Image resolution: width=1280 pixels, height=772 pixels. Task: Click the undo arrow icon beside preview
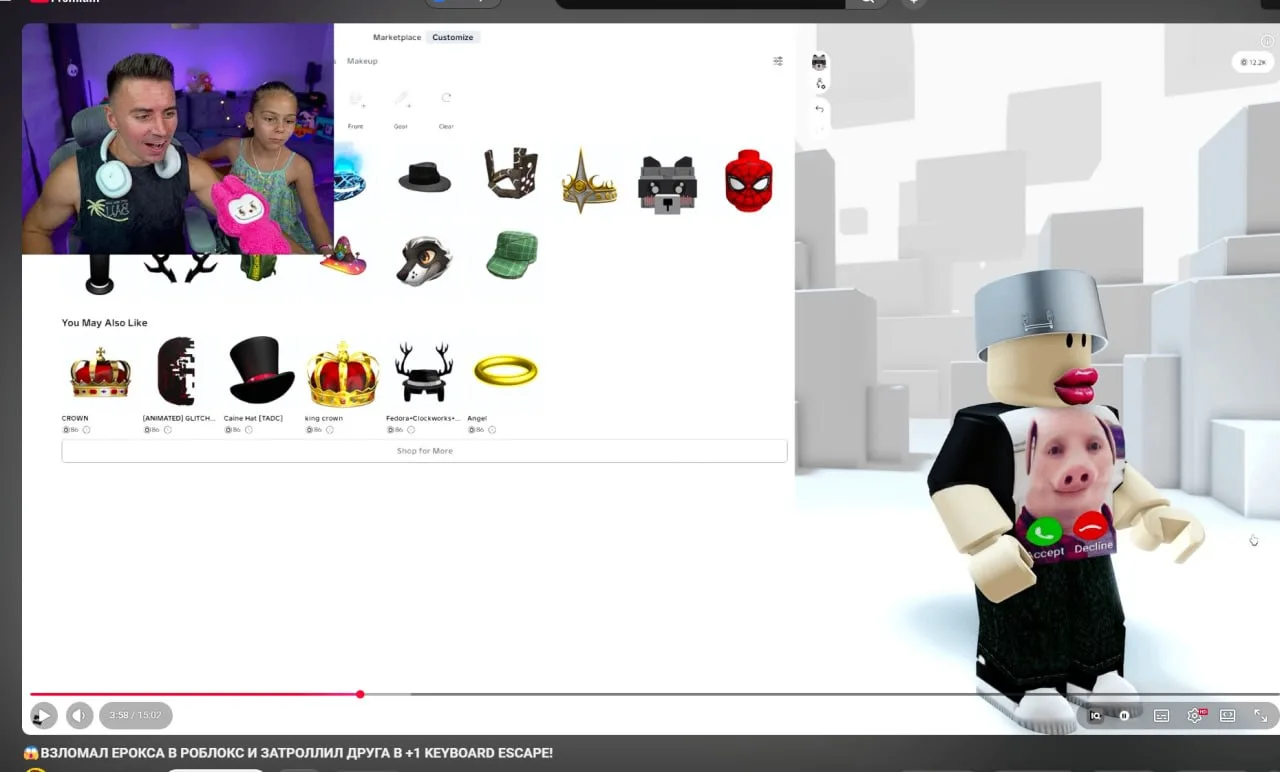tap(820, 109)
